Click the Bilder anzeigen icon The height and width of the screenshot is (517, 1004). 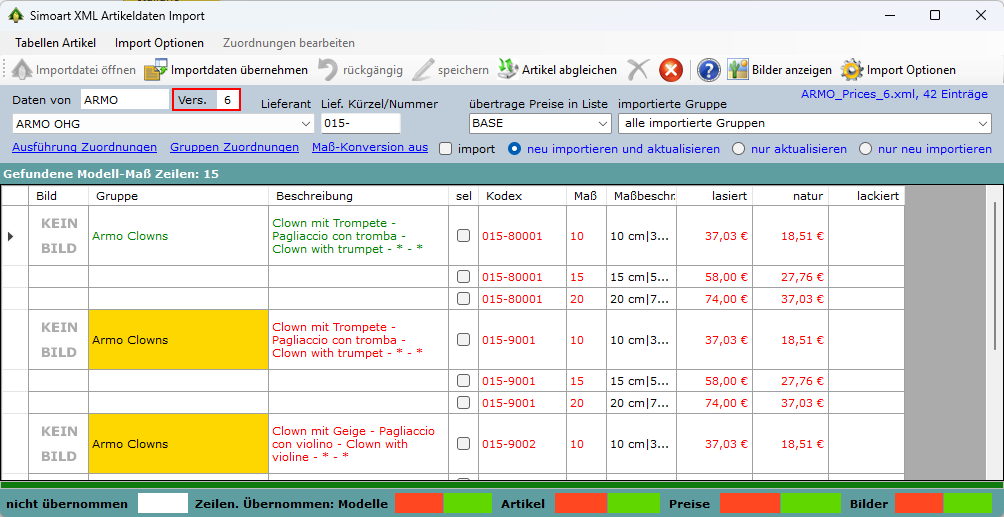(738, 70)
